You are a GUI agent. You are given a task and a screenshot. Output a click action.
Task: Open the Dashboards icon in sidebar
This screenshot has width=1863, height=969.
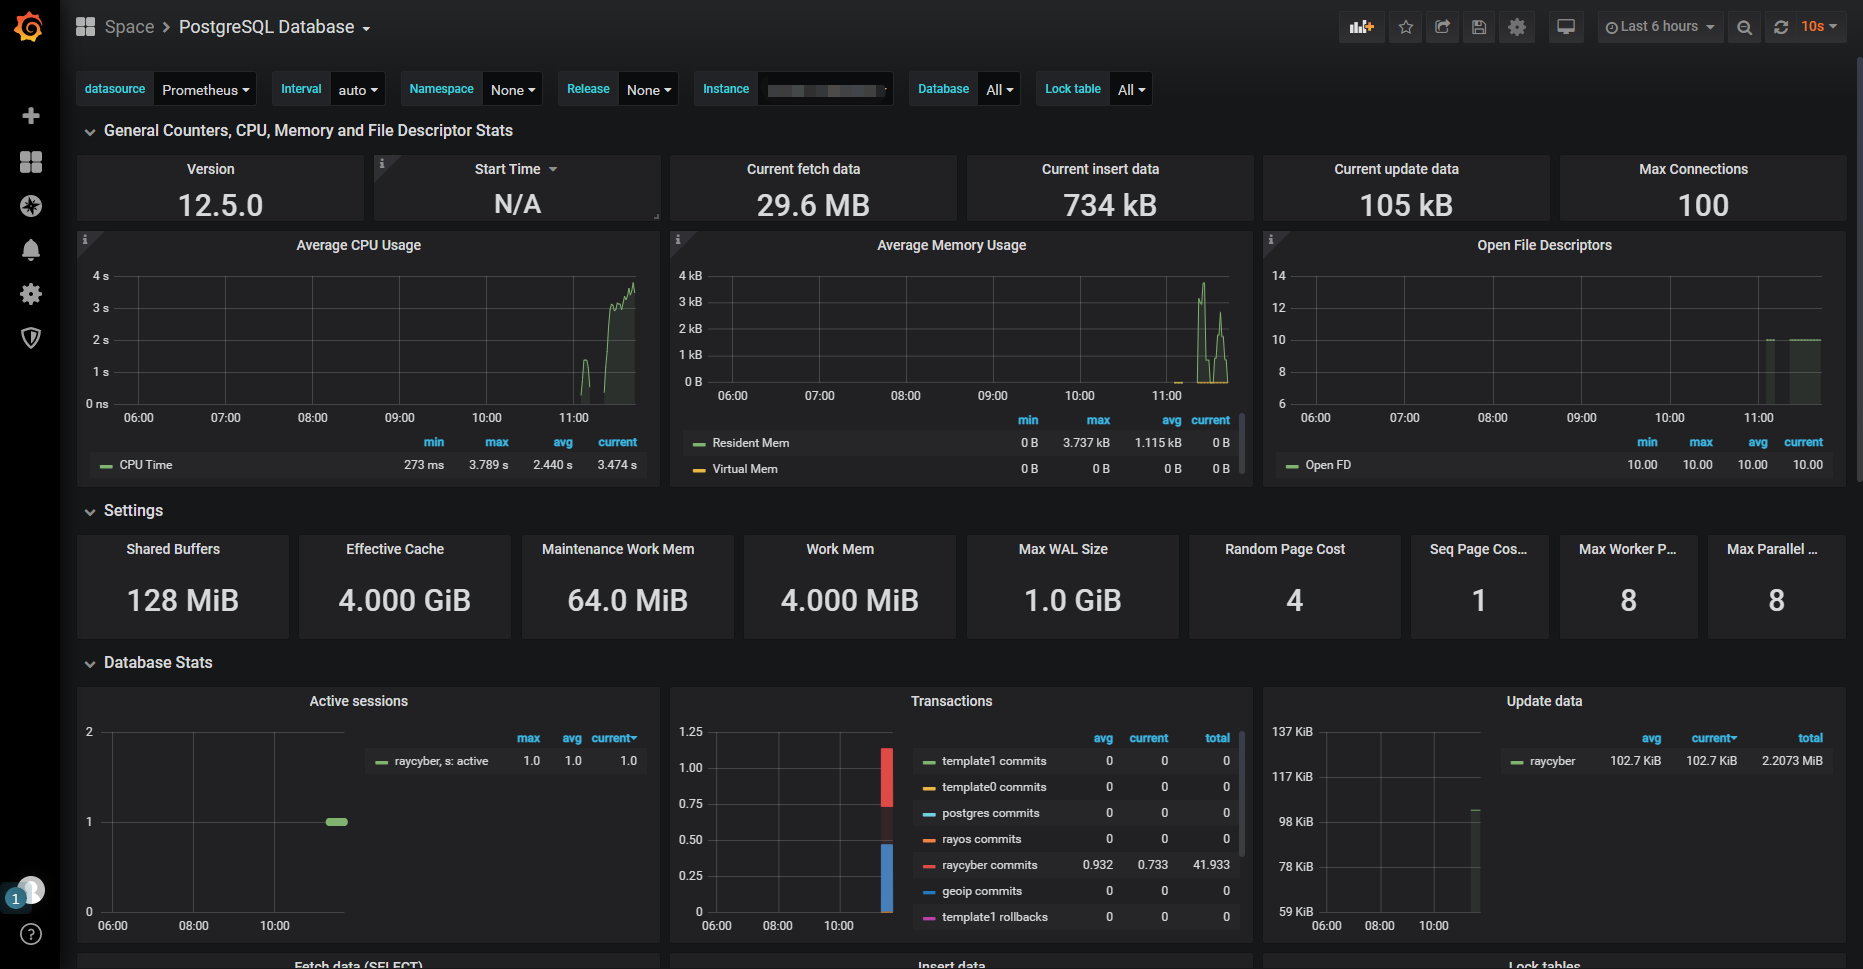31,162
